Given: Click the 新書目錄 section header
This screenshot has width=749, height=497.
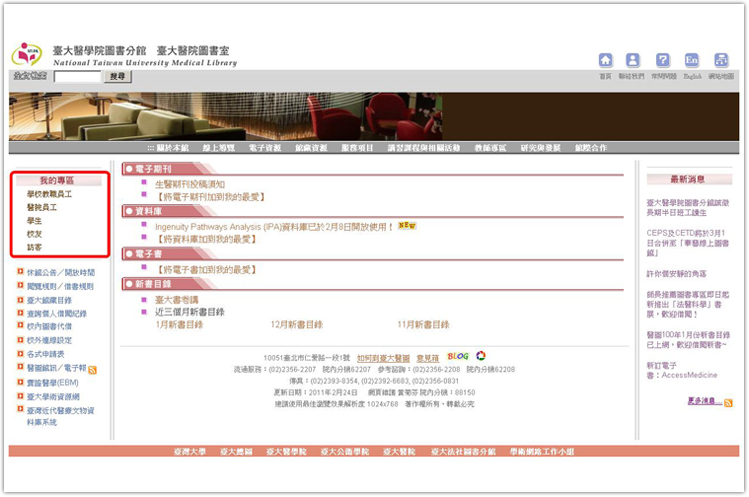Looking at the screenshot, I should coord(153,284).
